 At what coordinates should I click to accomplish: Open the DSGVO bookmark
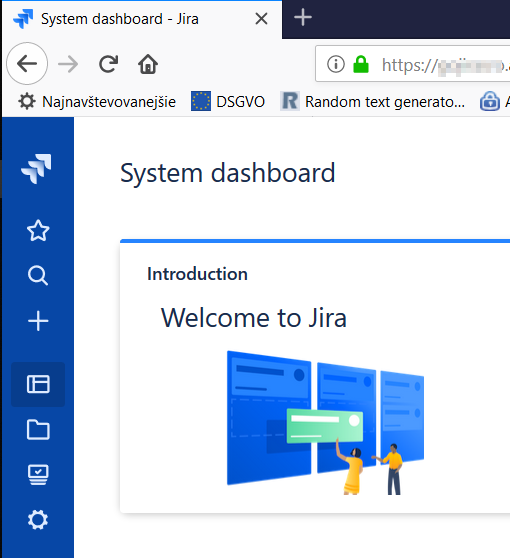(228, 101)
